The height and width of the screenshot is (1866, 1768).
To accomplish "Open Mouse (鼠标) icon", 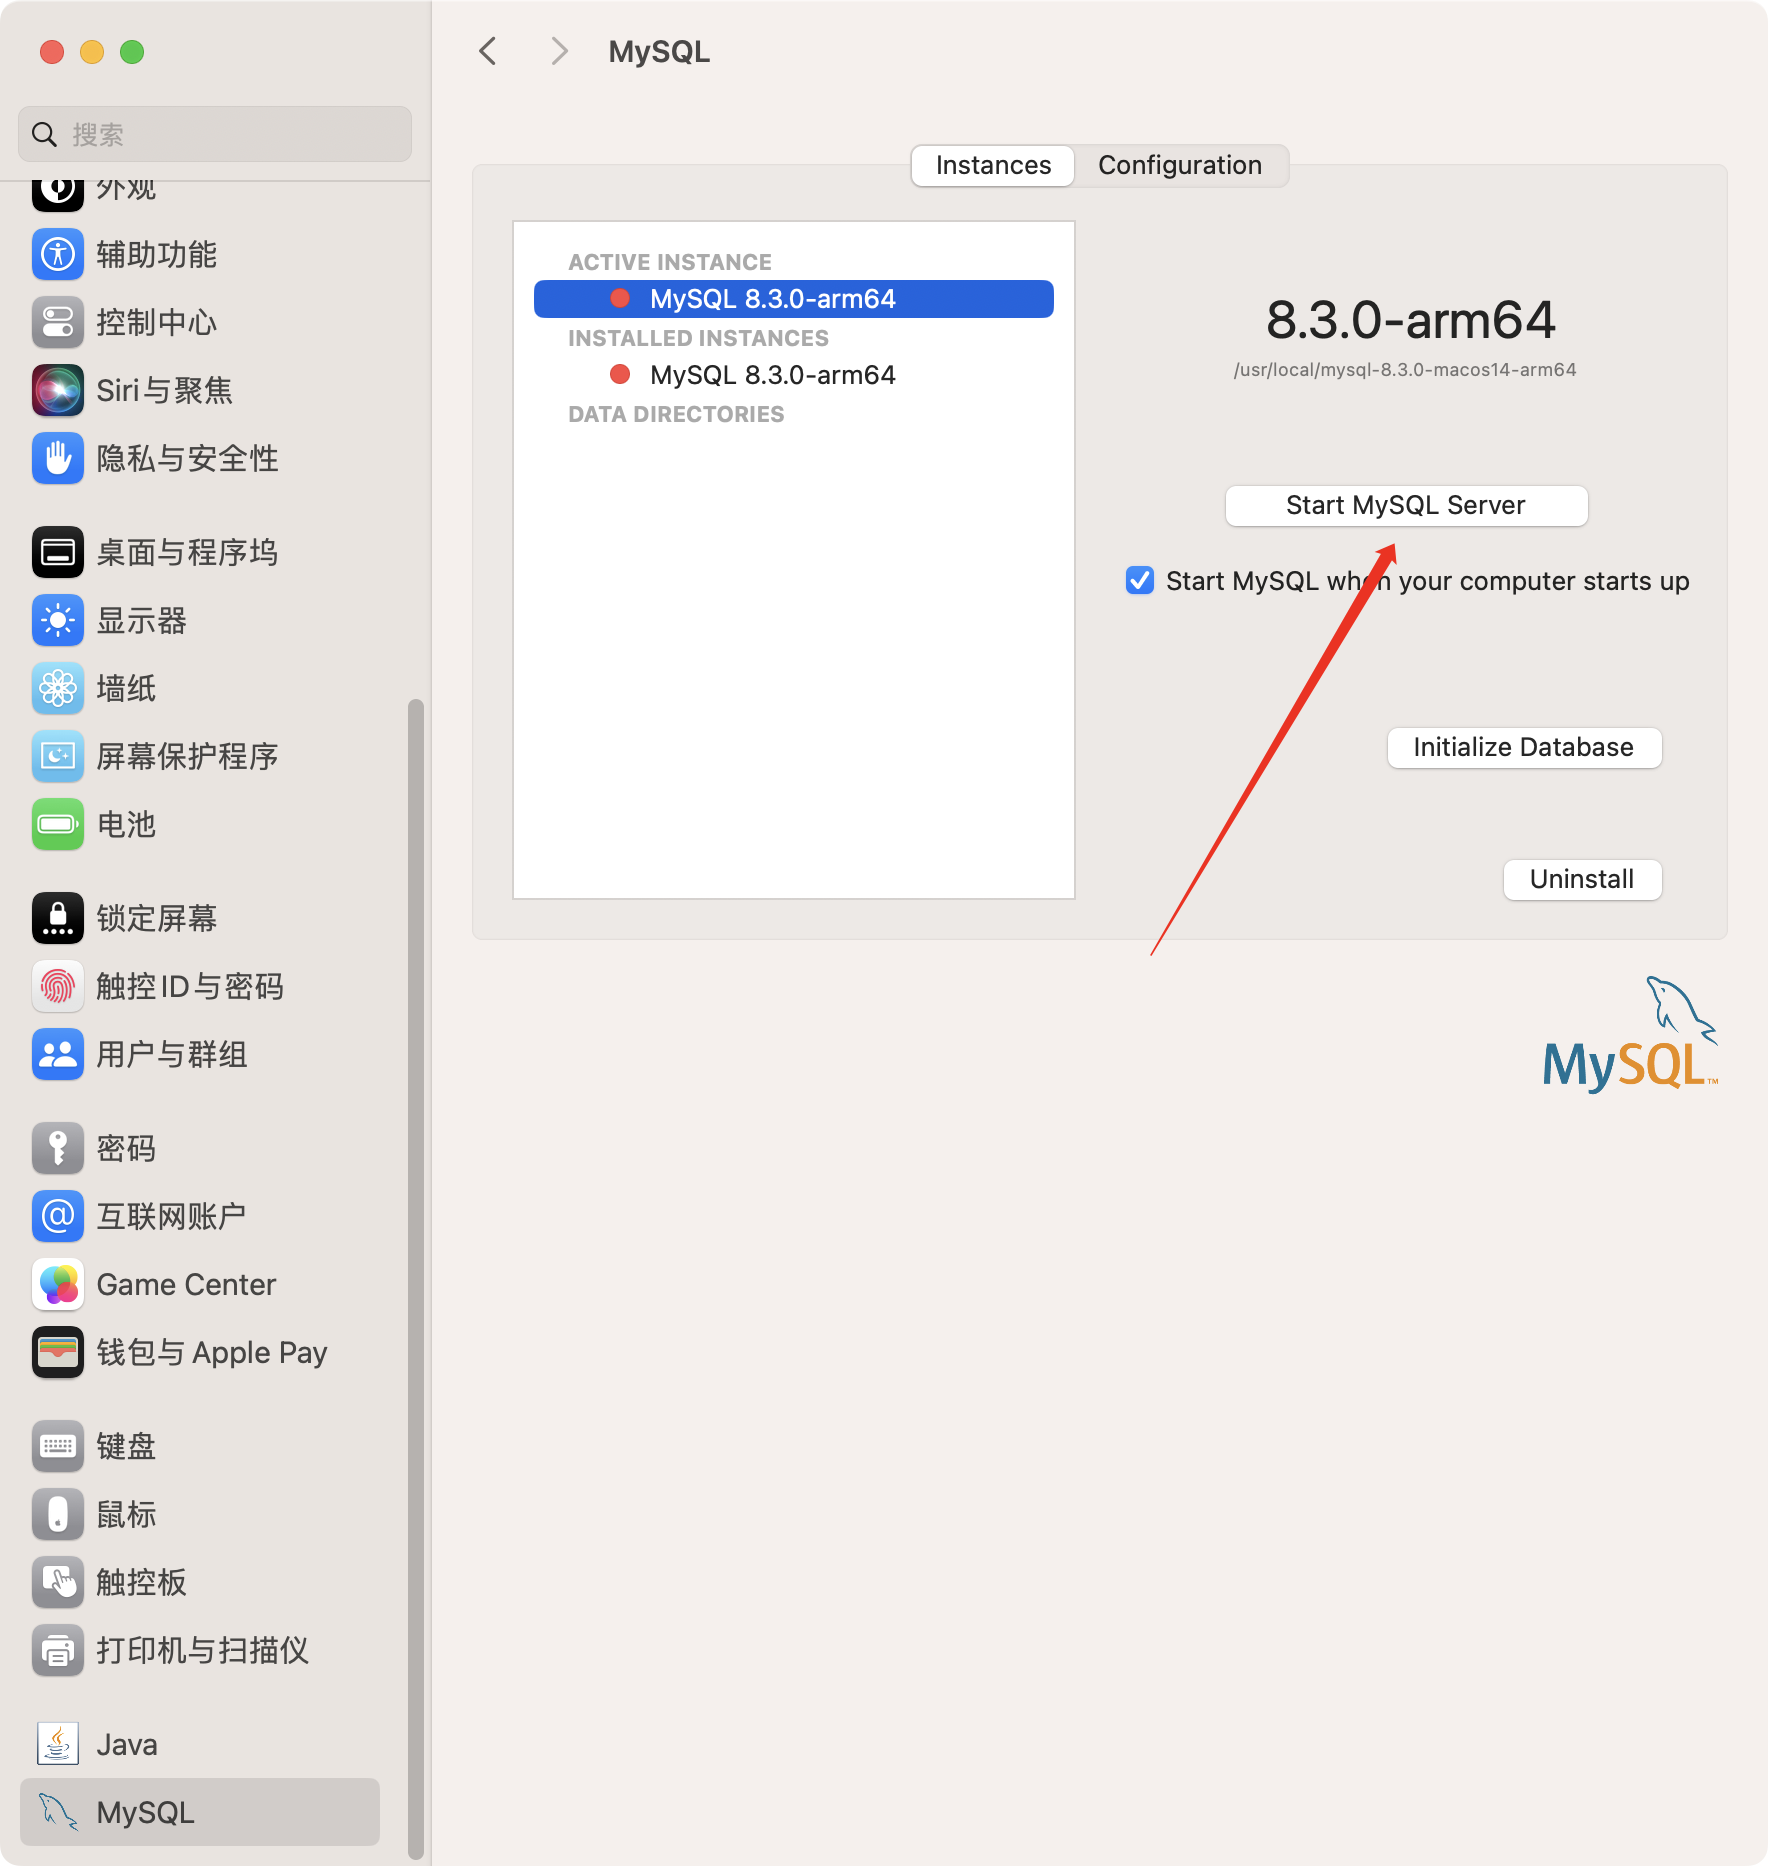I will coord(58,1514).
